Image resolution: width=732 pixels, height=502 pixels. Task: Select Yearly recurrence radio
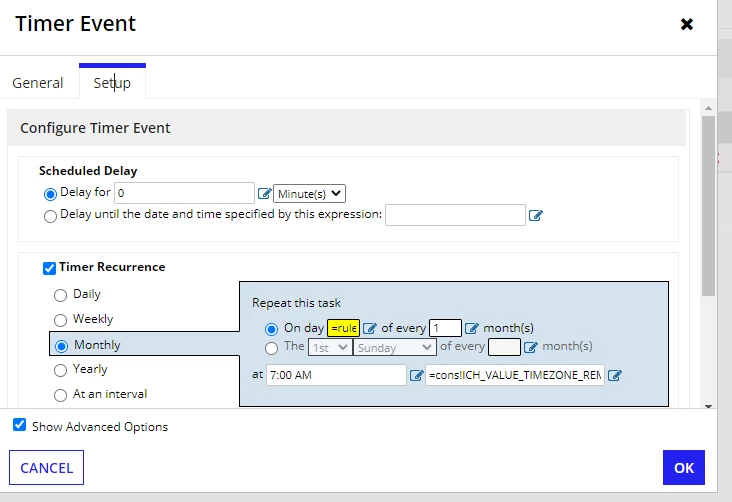click(x=60, y=370)
